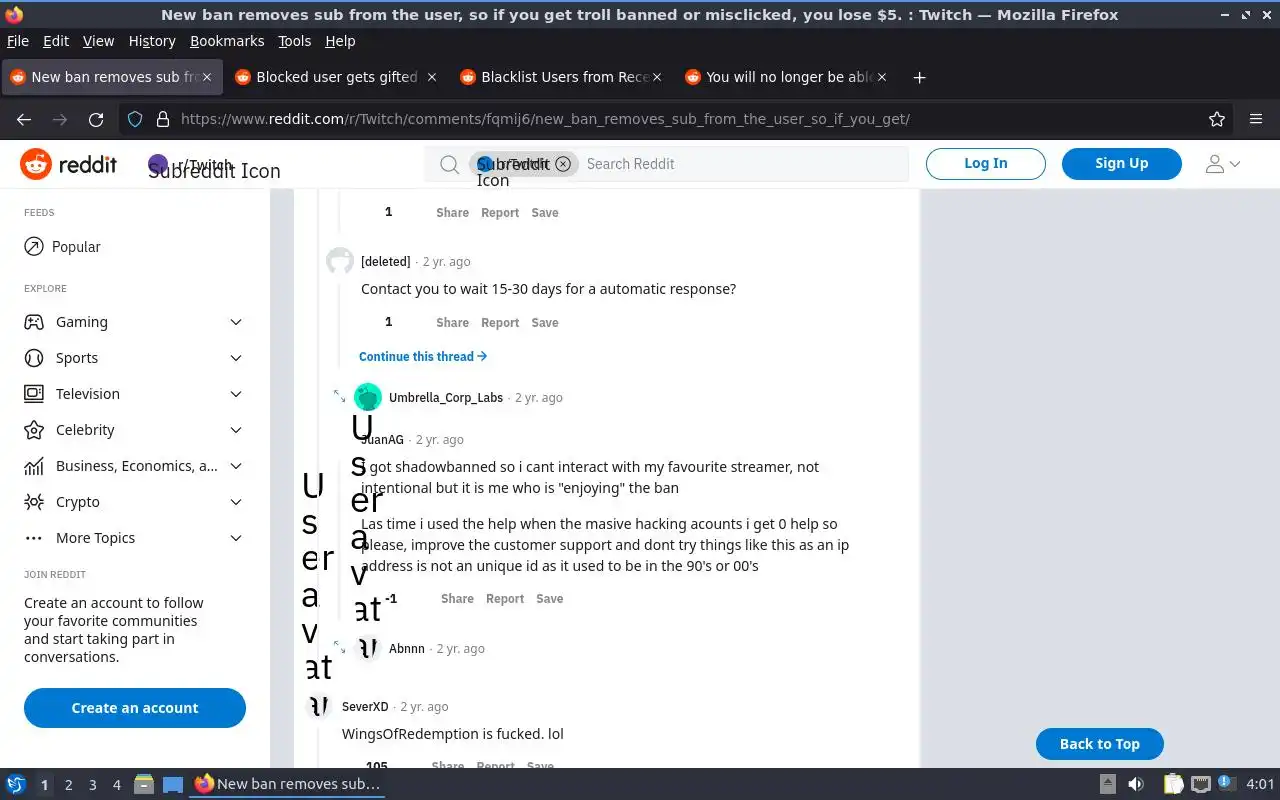The image size is (1280, 800).
Task: Expand the Gaming topics section
Action: coord(134,322)
